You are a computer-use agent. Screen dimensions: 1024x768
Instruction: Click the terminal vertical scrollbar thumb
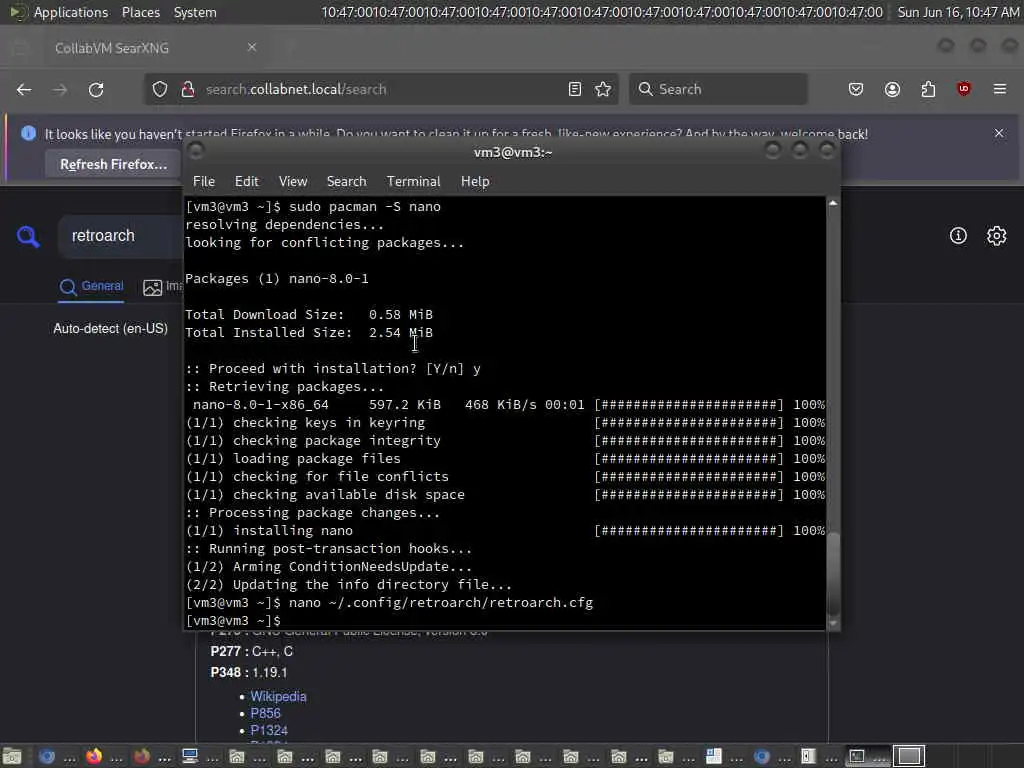point(833,573)
